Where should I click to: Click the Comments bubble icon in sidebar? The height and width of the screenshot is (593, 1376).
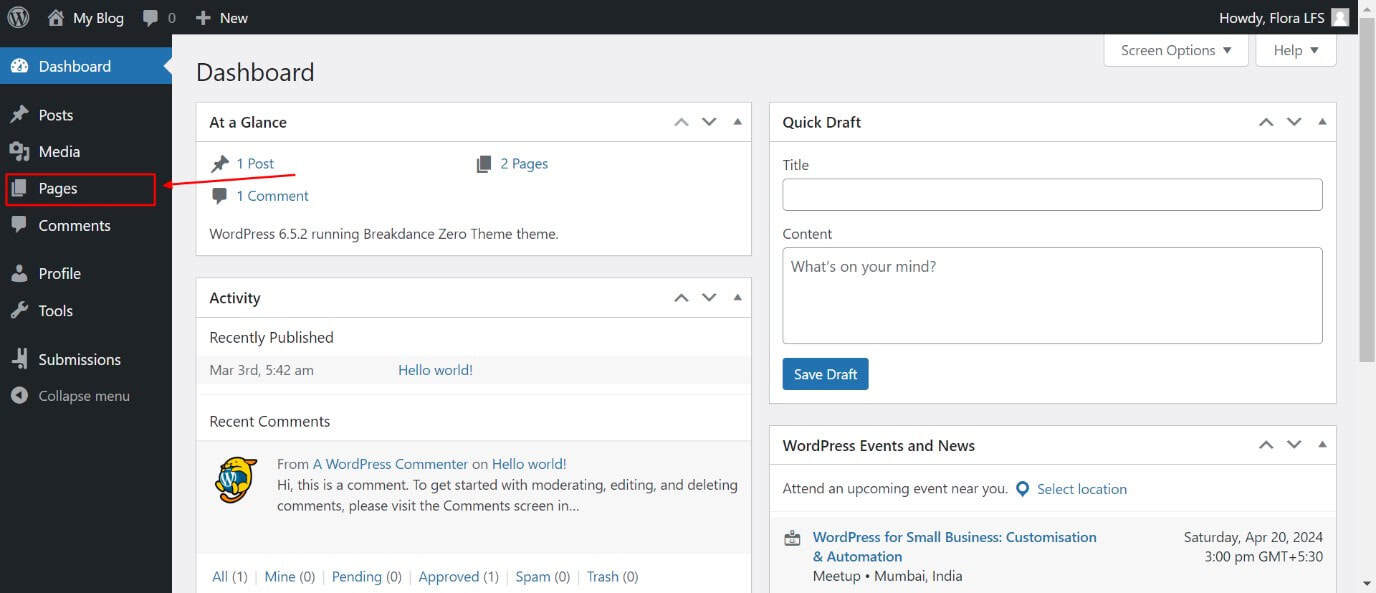pyautogui.click(x=19, y=225)
